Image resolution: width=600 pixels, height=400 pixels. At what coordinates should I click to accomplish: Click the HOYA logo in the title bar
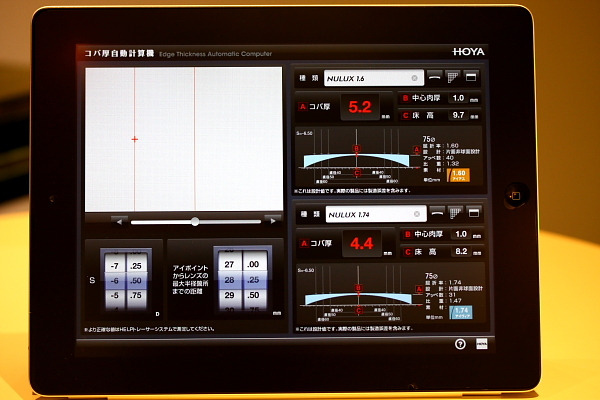click(468, 52)
